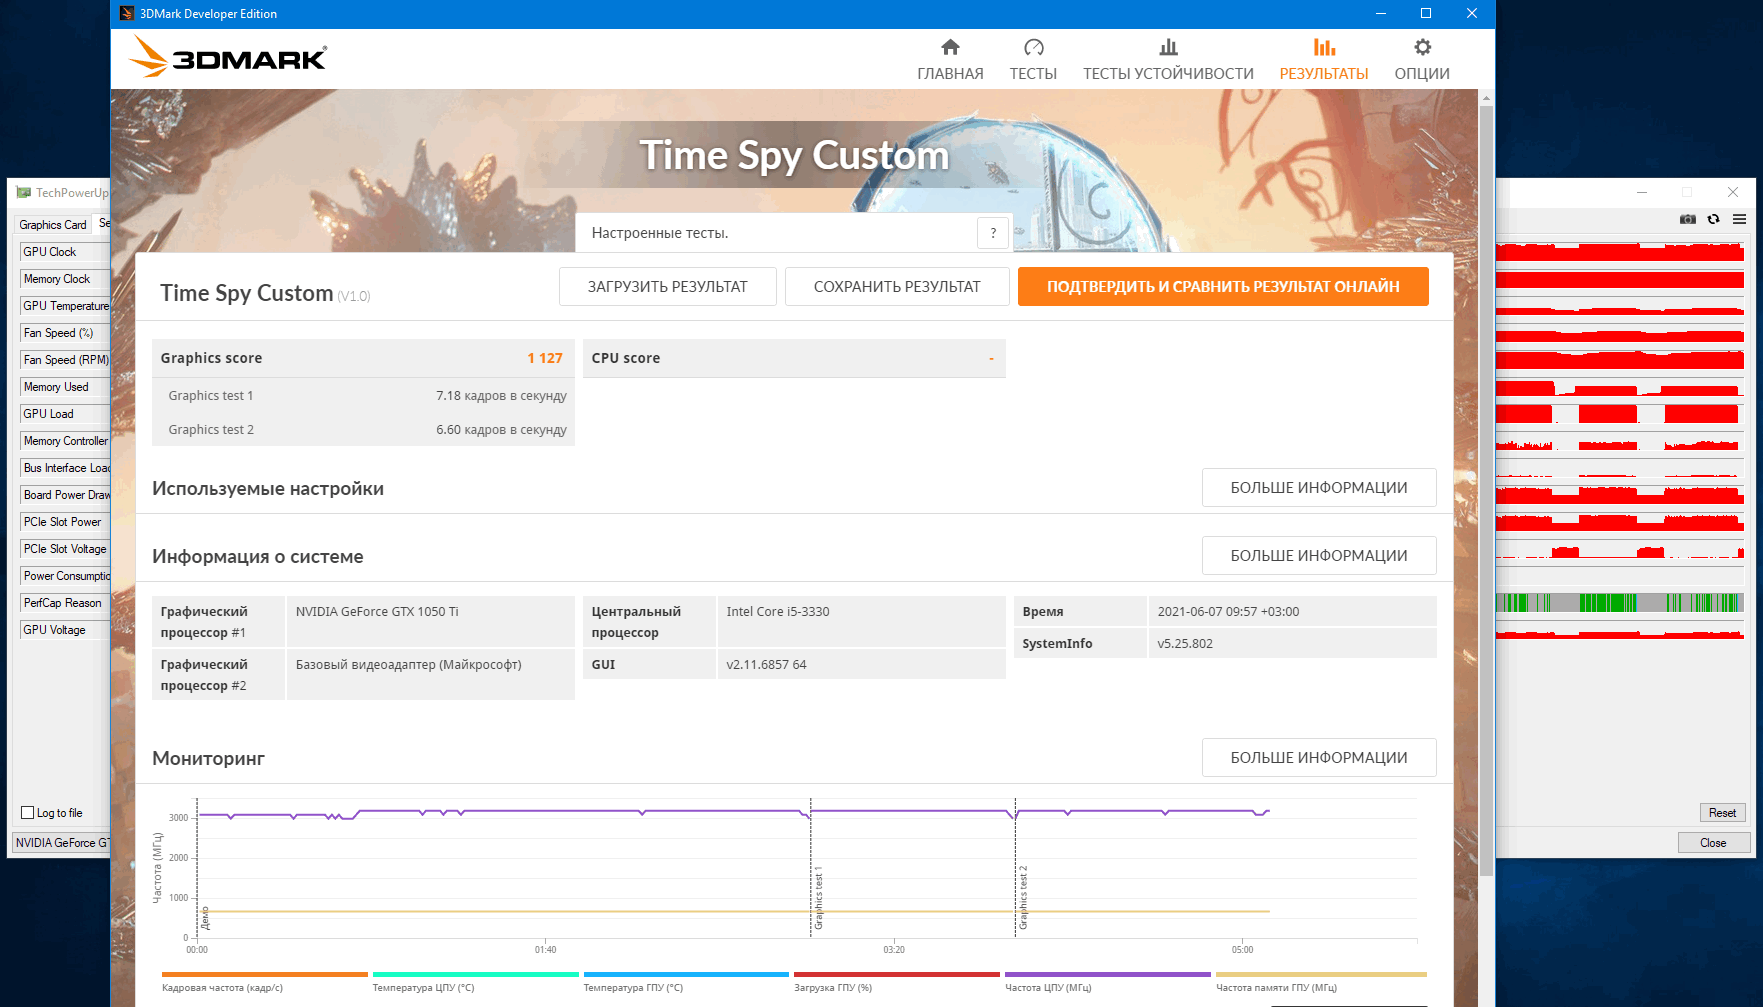Select Memory Controller sensor in GPU-Z
The width and height of the screenshot is (1763, 1007).
point(64,441)
